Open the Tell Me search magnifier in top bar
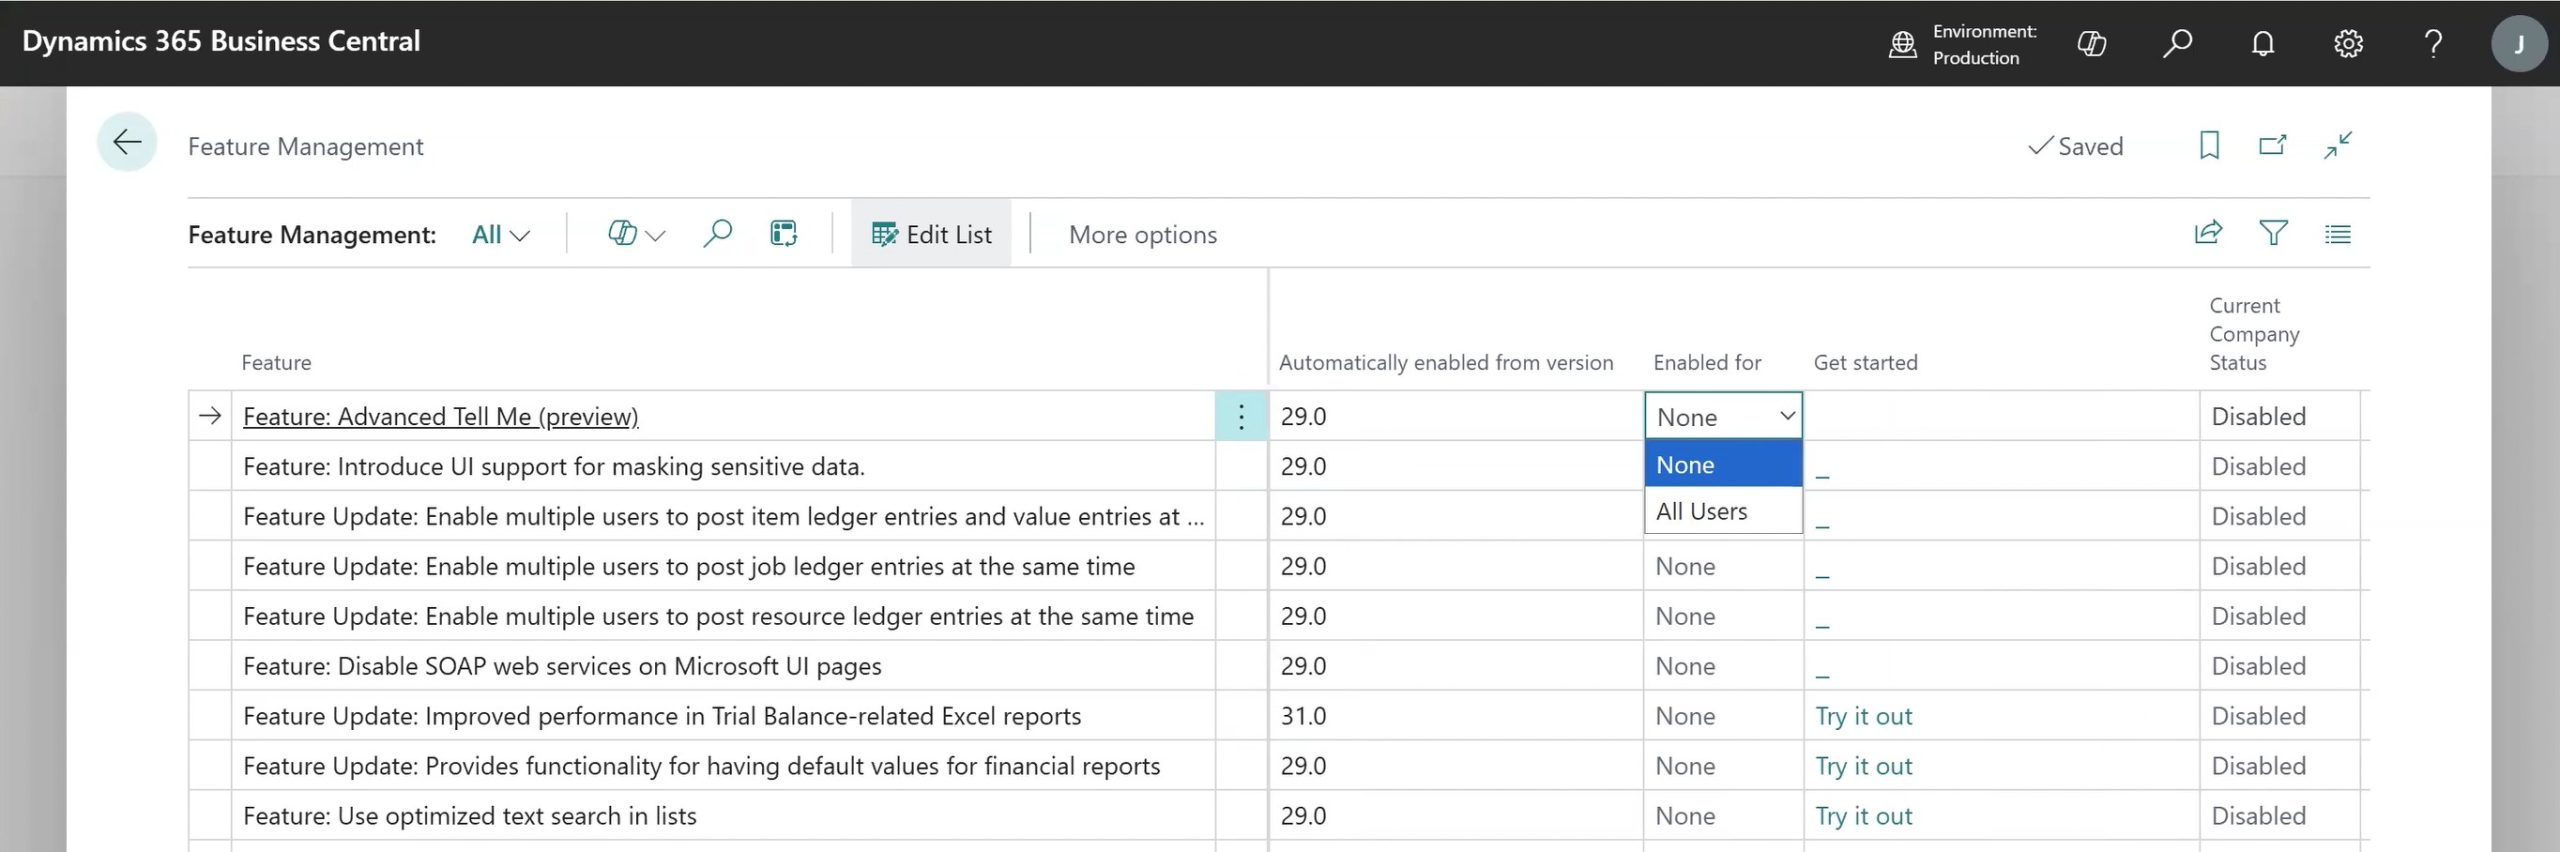 (x=2177, y=44)
